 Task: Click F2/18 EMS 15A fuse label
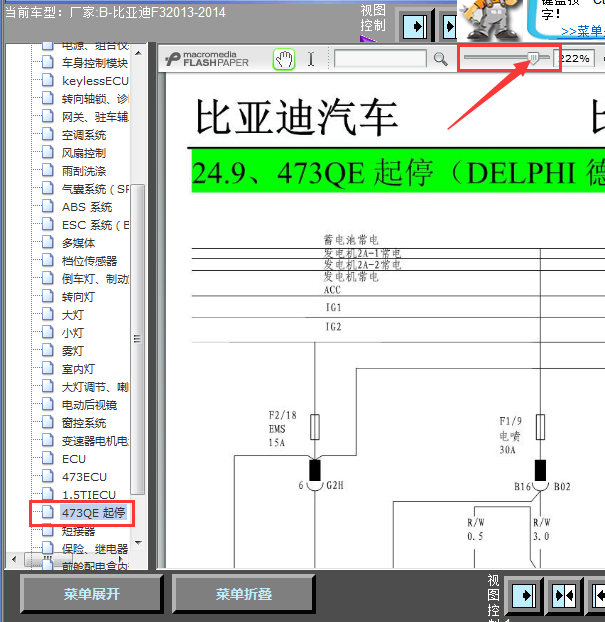[x=282, y=429]
